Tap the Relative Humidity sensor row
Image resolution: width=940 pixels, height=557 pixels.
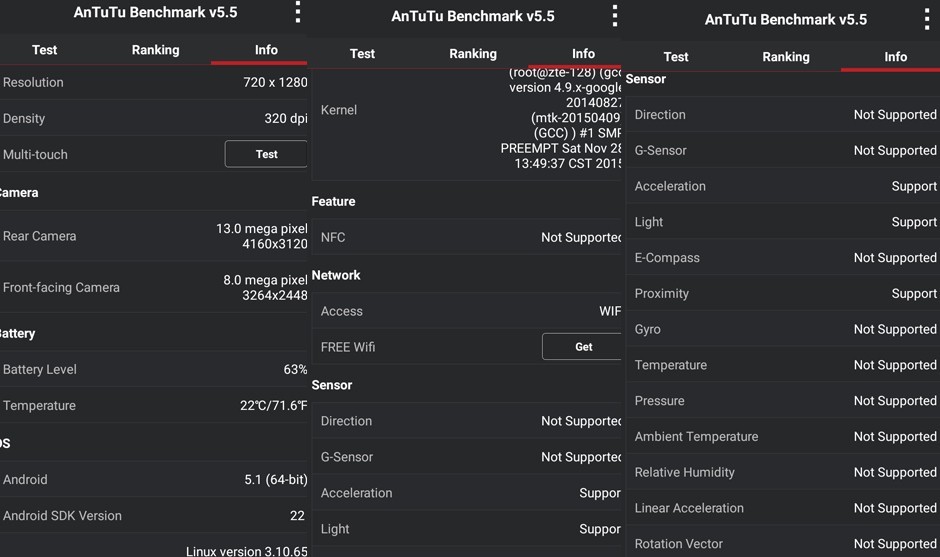784,472
